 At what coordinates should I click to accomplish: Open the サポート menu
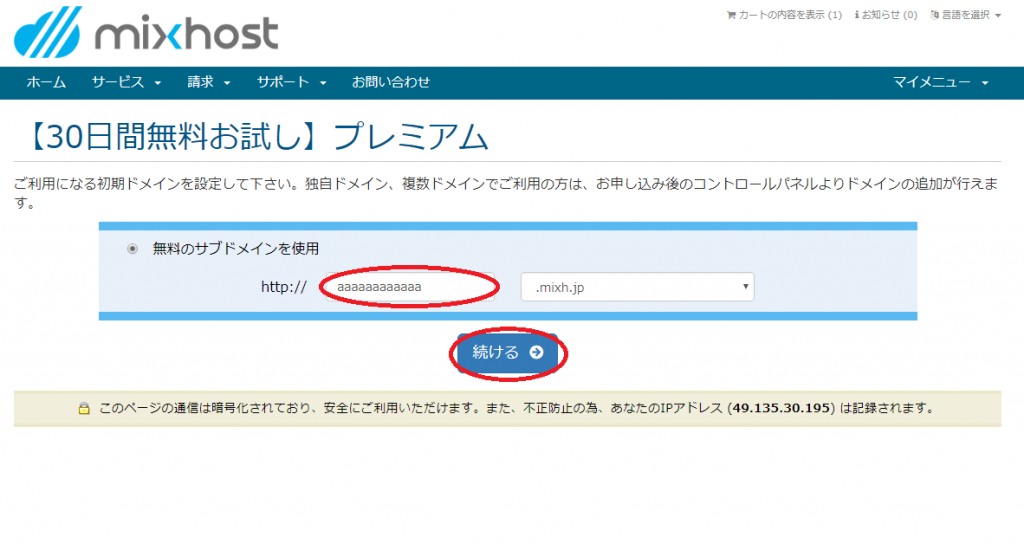pyautogui.click(x=291, y=82)
